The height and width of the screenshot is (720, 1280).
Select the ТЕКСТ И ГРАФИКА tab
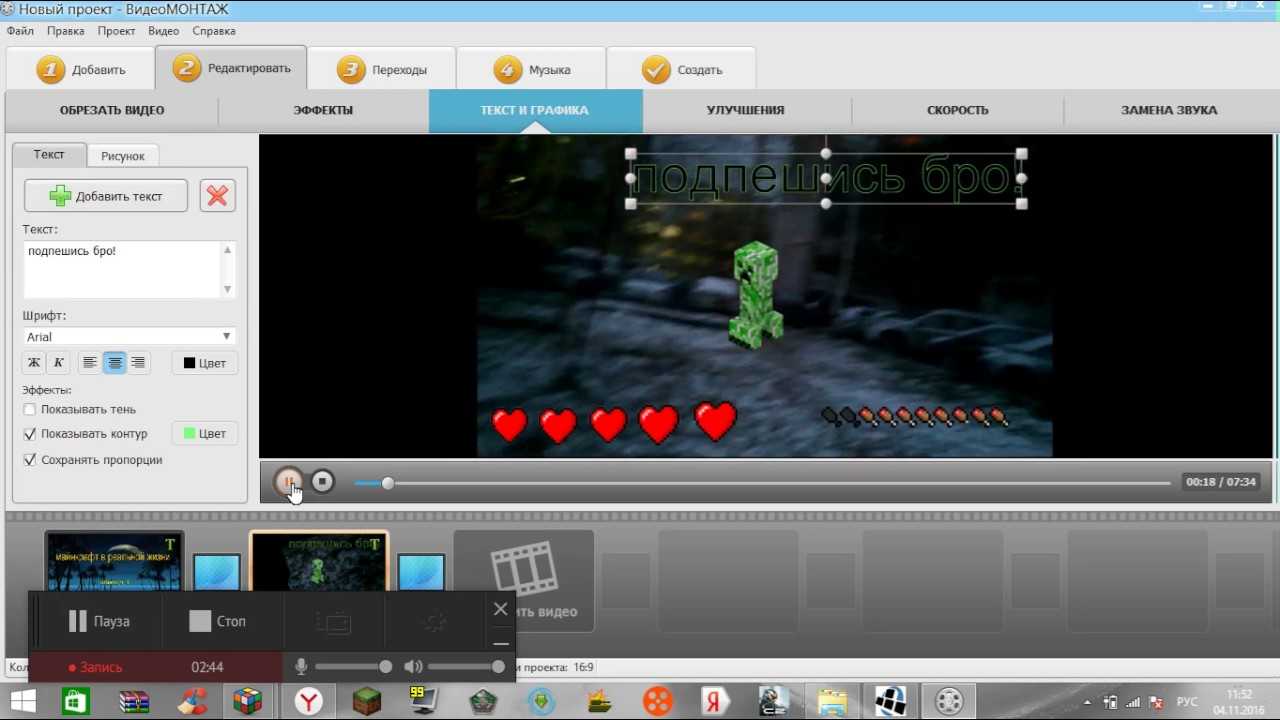click(535, 110)
